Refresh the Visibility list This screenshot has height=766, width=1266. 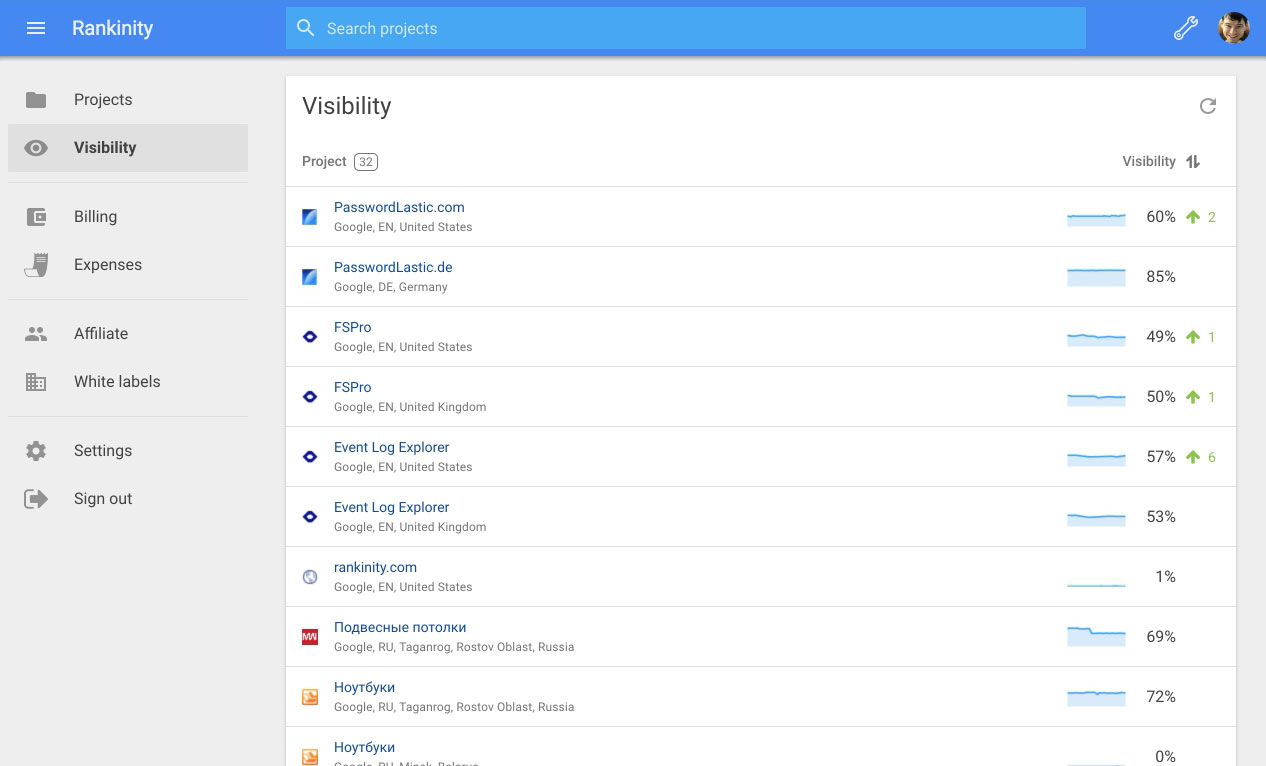(1208, 106)
